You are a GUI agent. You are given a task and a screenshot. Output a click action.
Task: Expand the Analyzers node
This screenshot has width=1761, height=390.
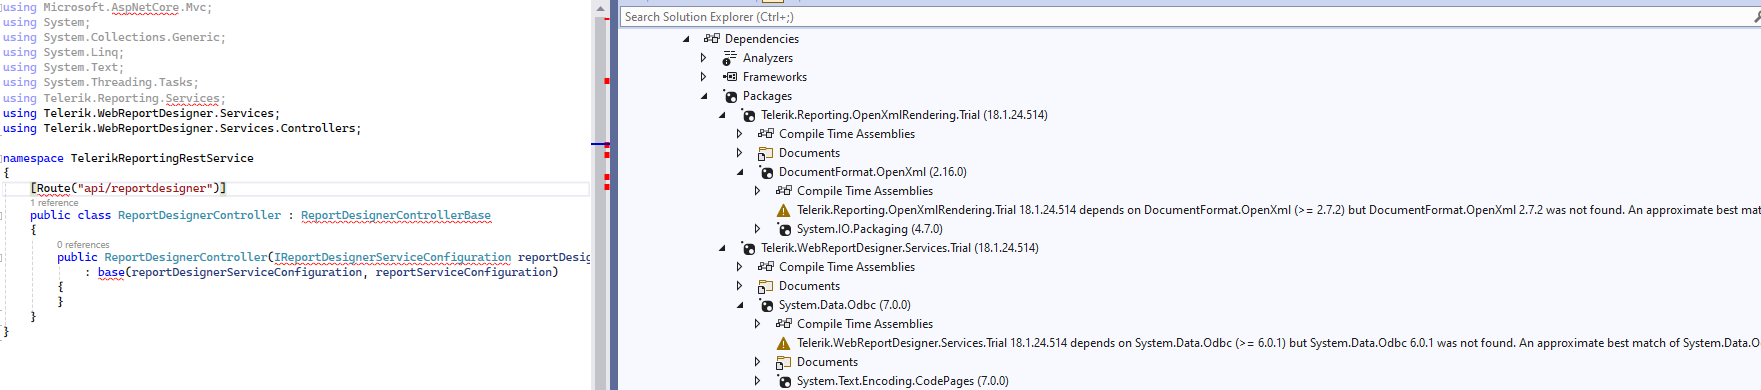point(703,58)
